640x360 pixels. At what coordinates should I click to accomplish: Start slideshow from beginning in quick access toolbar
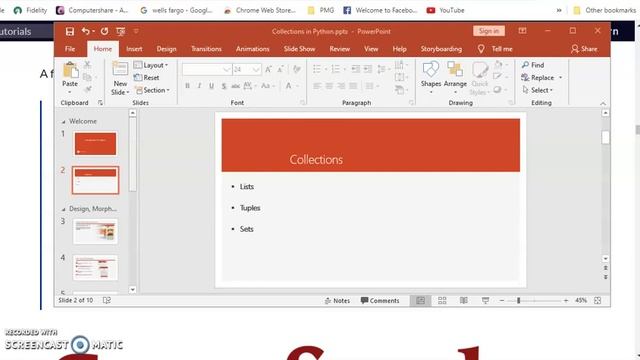click(120, 31)
